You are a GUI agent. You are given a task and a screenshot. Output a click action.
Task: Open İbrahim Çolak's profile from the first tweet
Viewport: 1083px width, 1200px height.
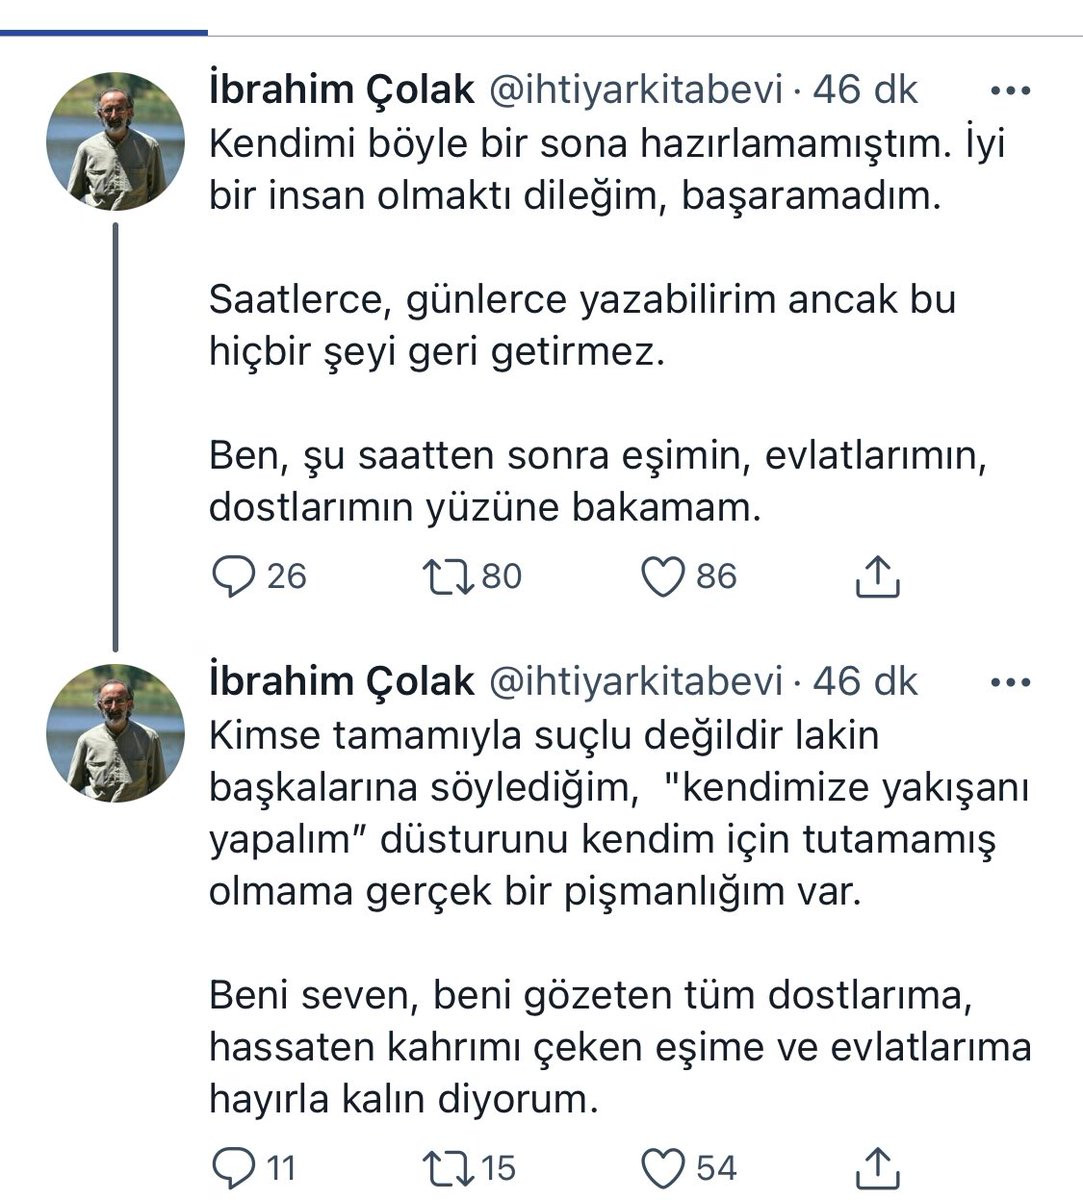click(x=339, y=89)
